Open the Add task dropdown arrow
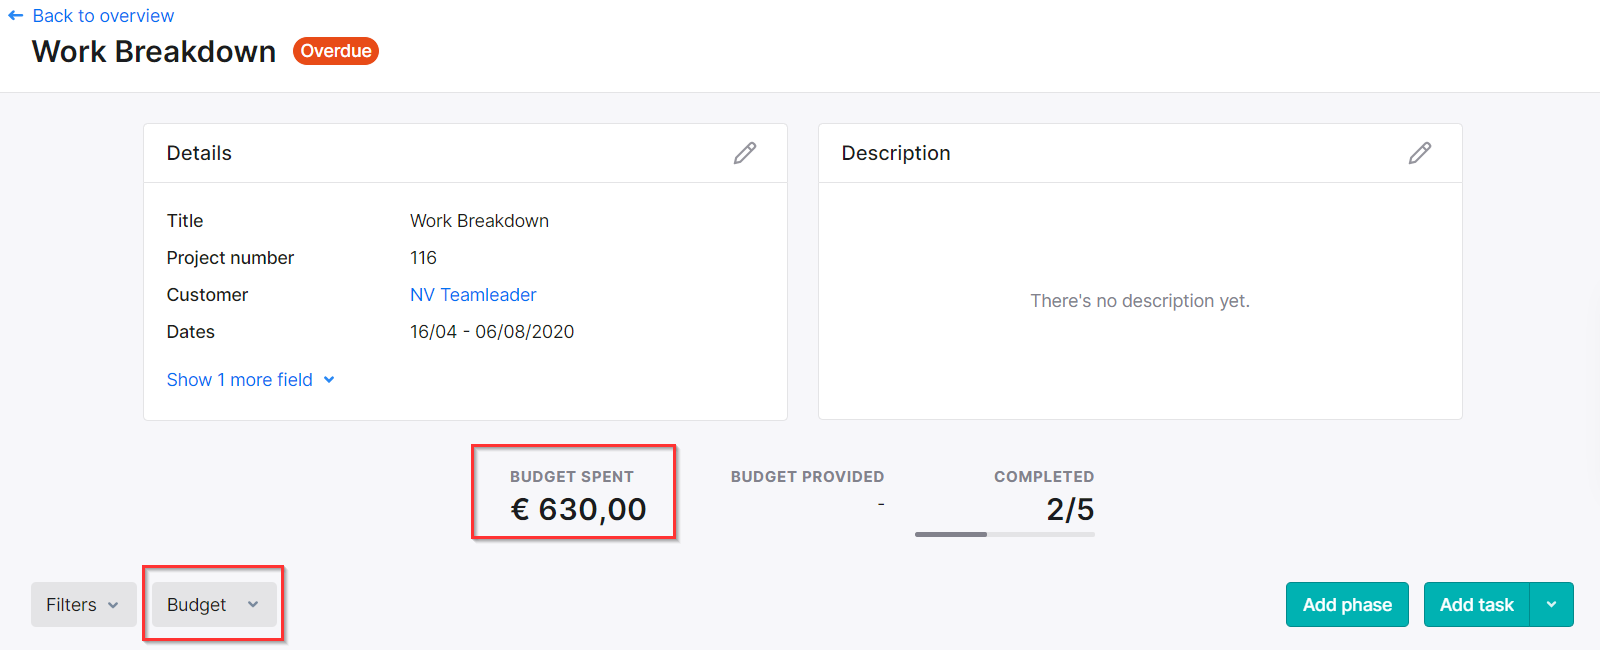This screenshot has height=650, width=1600. 1552,605
